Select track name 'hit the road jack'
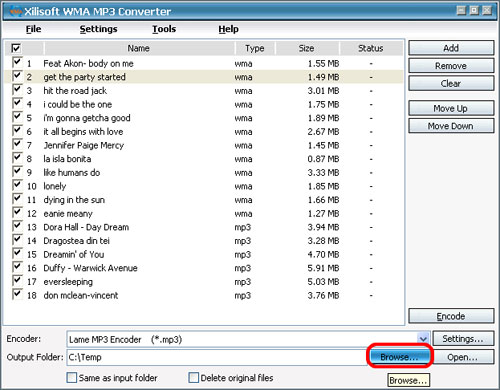 75,91
